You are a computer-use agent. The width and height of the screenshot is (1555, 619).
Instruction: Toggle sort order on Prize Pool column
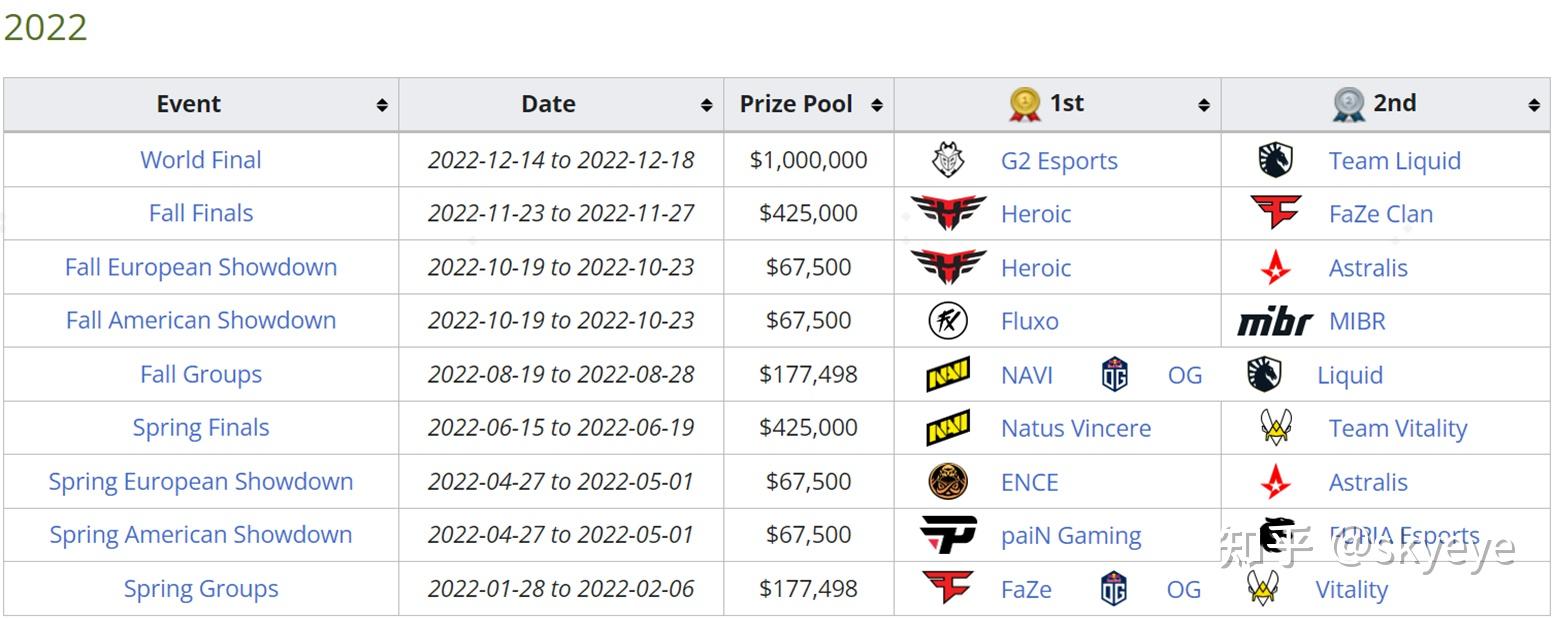pos(878,103)
